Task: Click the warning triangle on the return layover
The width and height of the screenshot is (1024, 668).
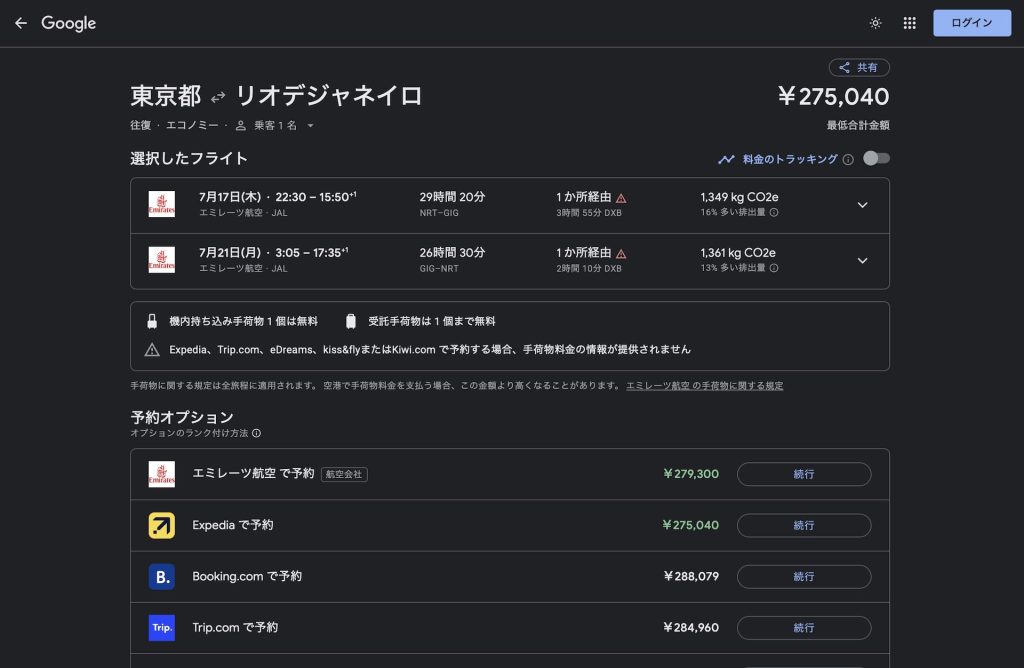Action: click(621, 254)
